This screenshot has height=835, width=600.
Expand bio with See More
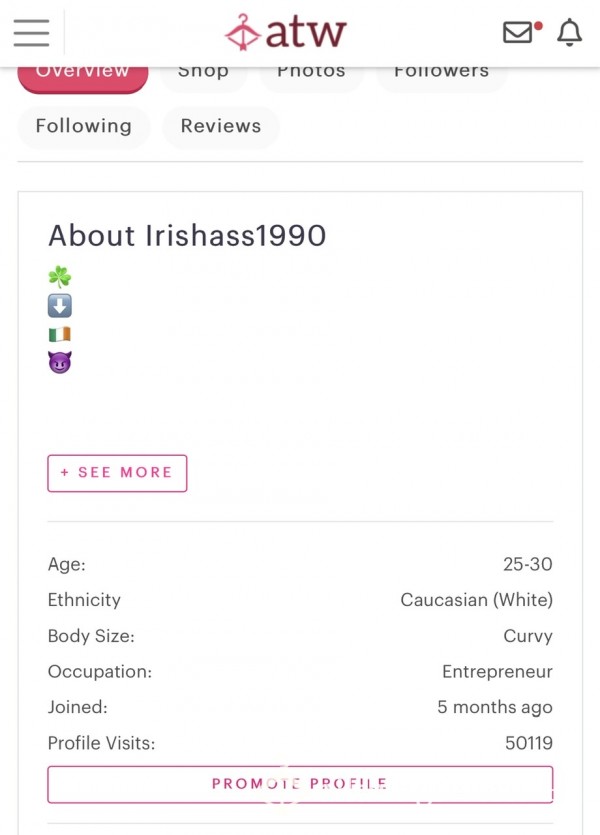pyautogui.click(x=117, y=473)
